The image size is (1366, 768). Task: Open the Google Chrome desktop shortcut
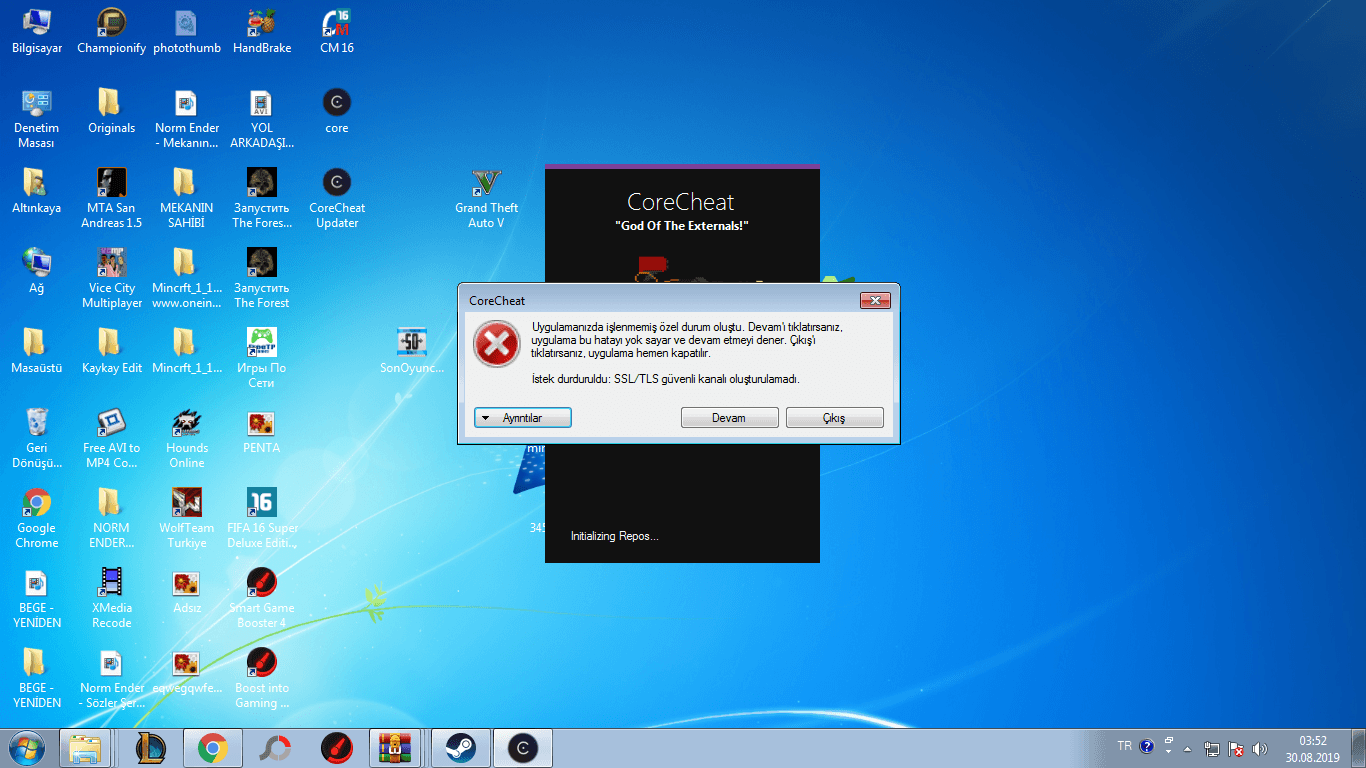[37, 519]
